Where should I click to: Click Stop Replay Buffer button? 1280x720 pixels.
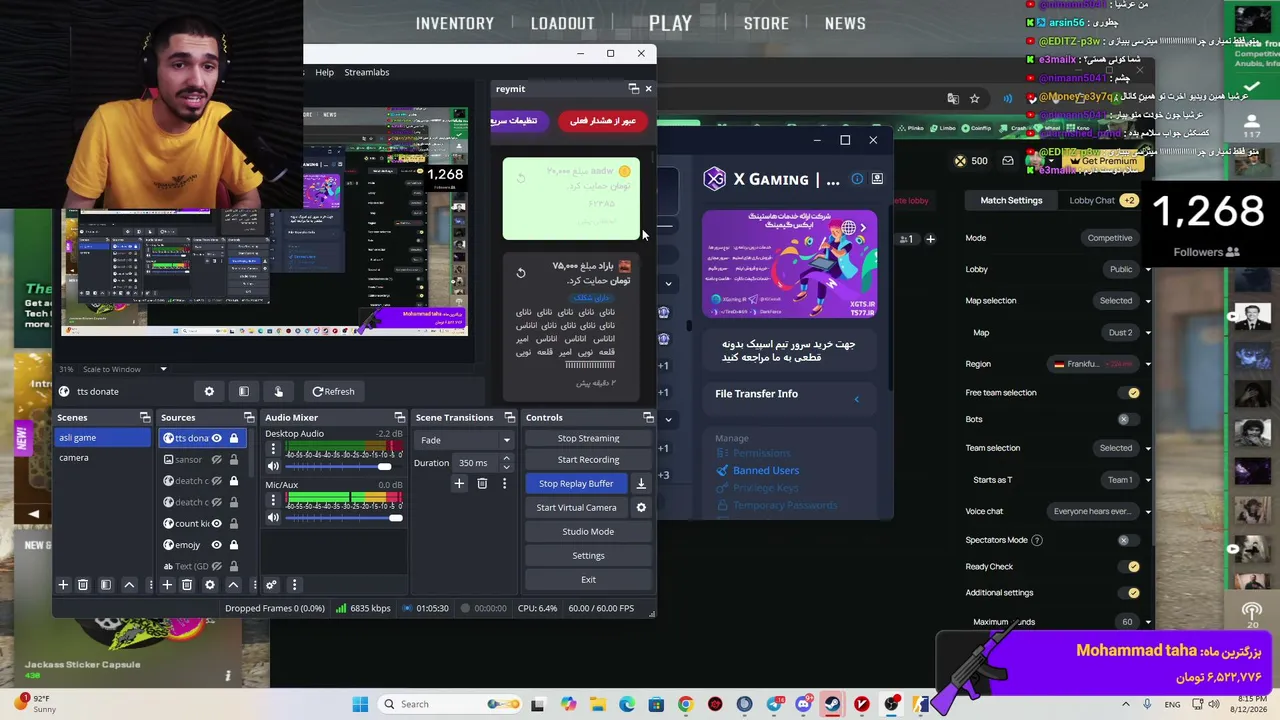tap(576, 484)
